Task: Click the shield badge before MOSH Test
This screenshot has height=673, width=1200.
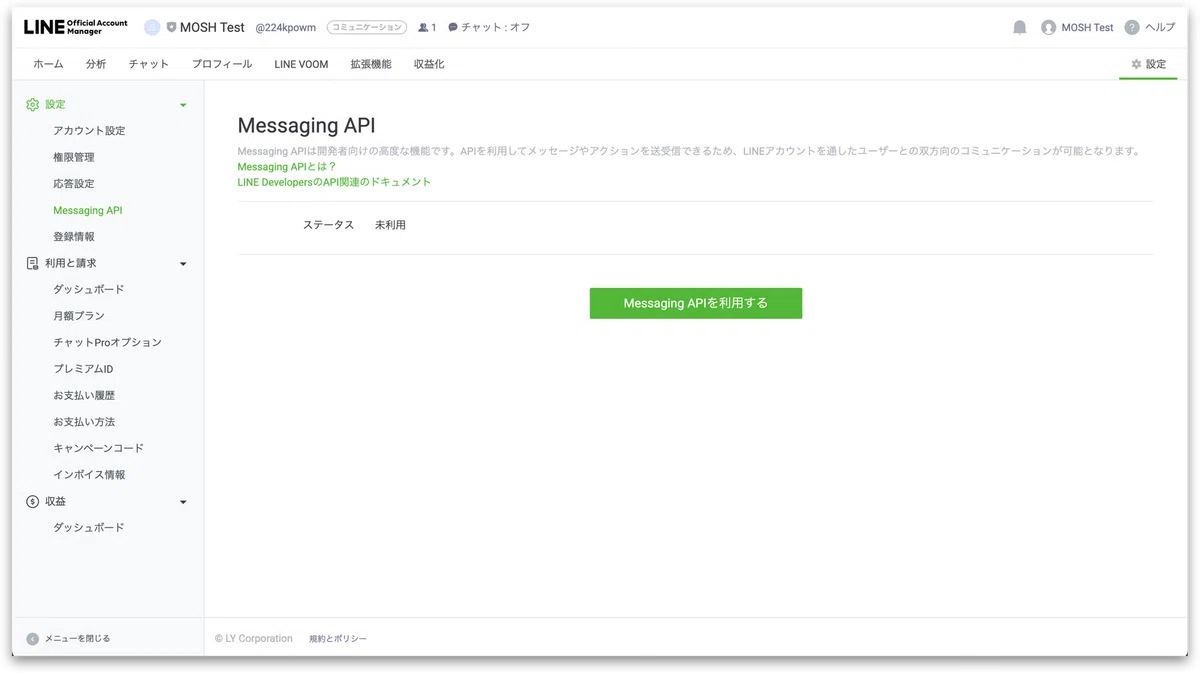Action: coord(171,27)
